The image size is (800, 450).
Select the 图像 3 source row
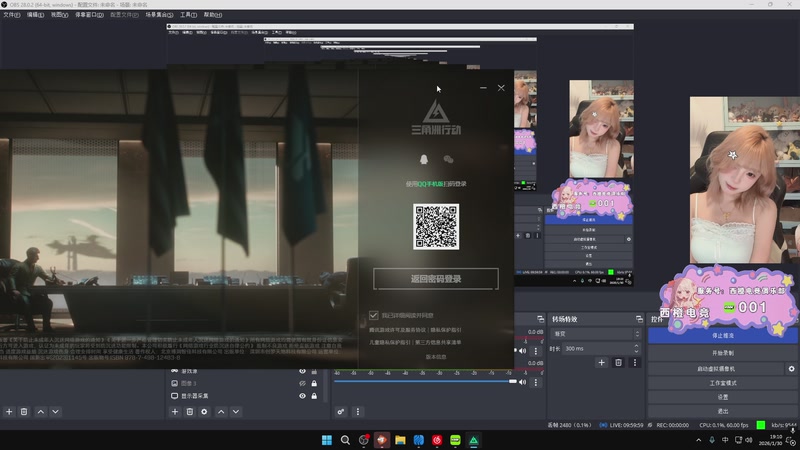coord(245,383)
